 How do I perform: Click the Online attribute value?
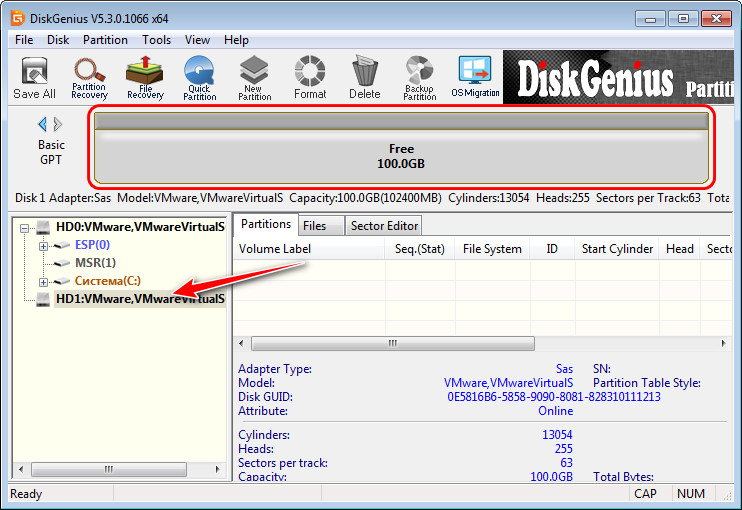tap(556, 411)
